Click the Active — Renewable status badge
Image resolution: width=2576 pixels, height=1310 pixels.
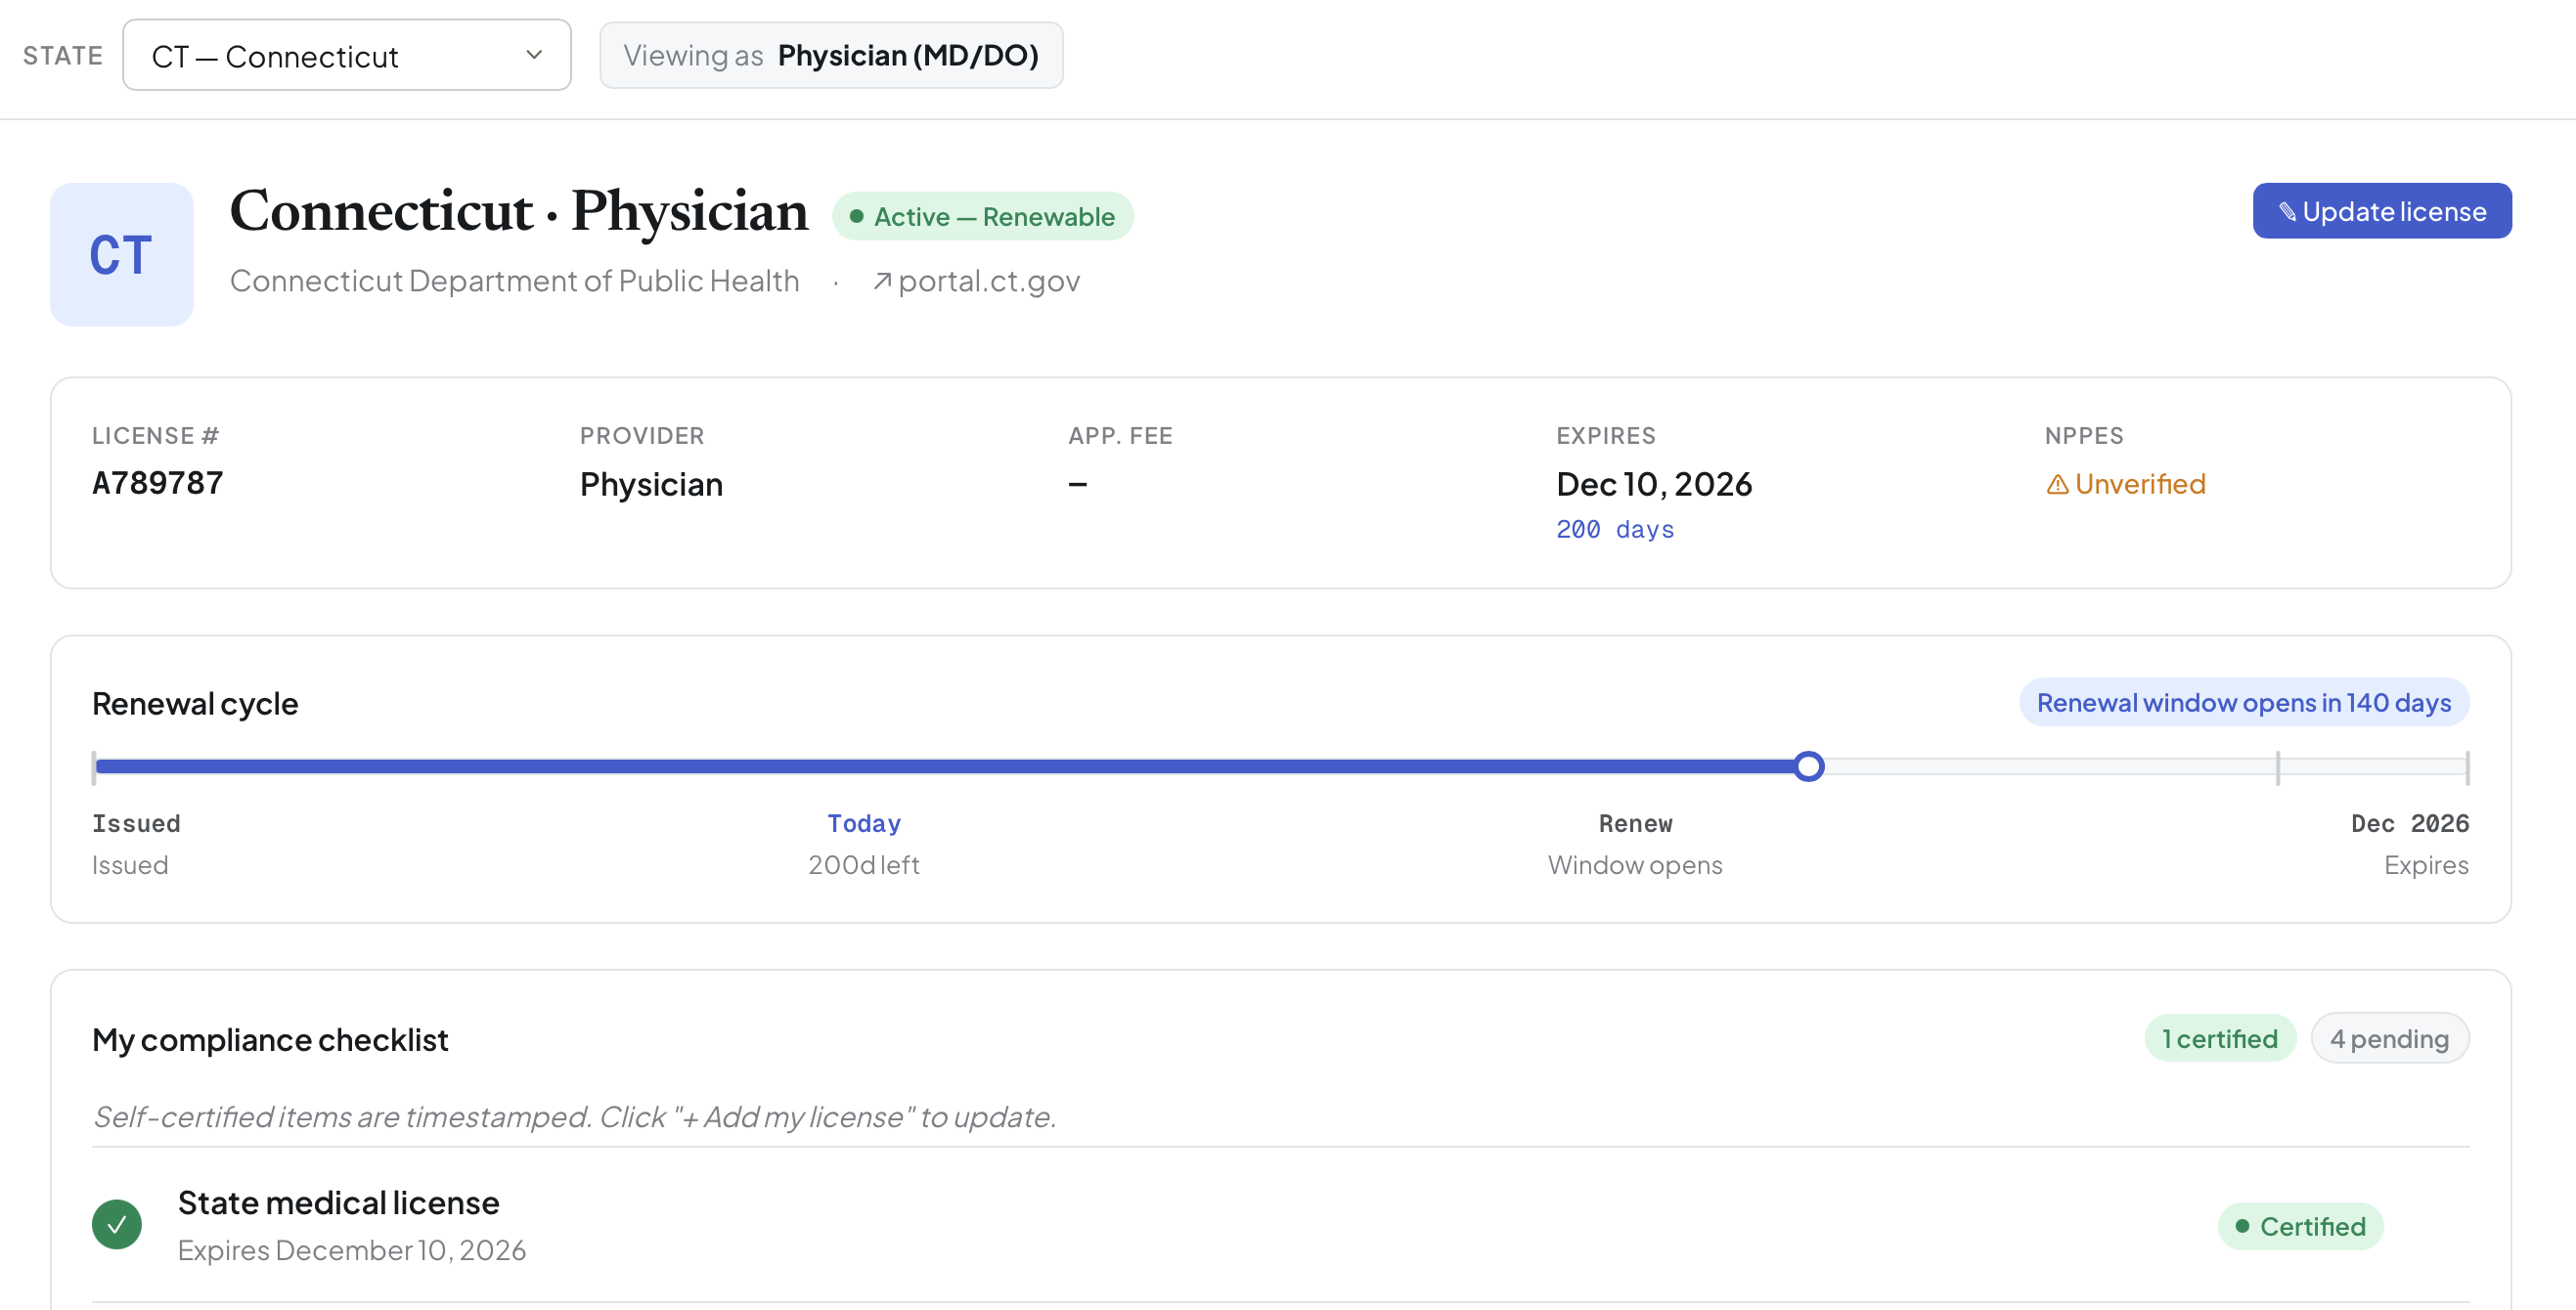click(x=982, y=216)
